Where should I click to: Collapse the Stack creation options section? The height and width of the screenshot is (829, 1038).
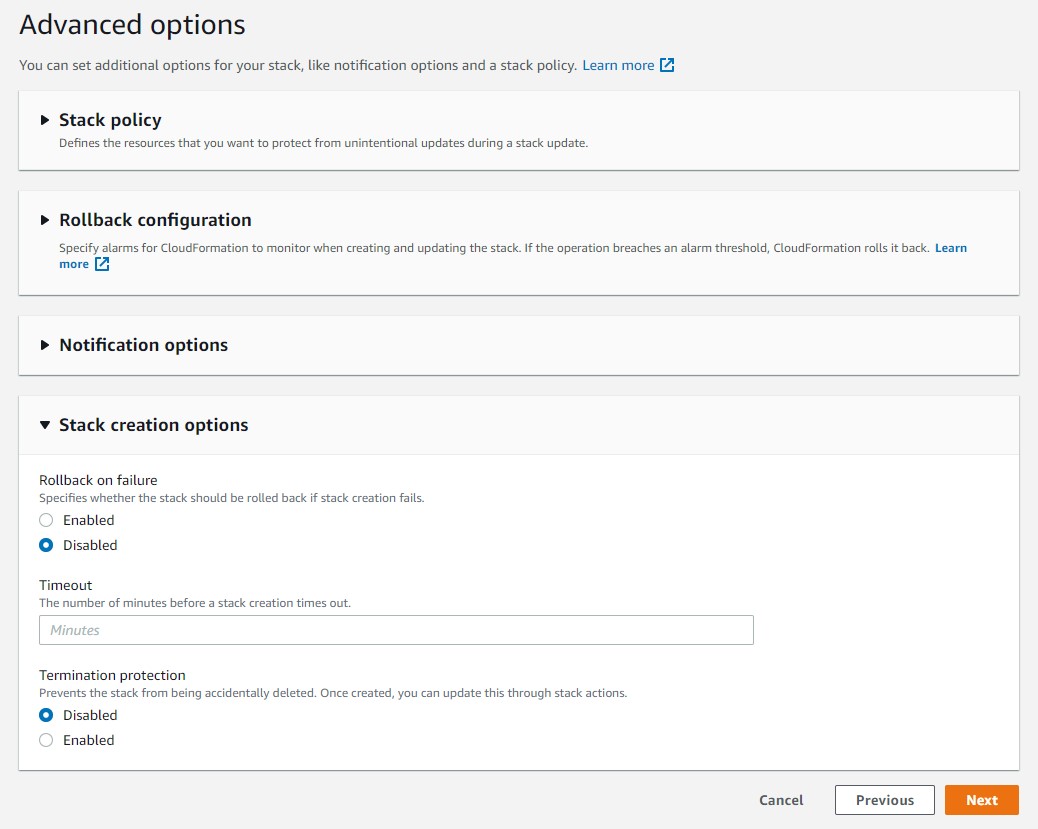pyautogui.click(x=44, y=425)
